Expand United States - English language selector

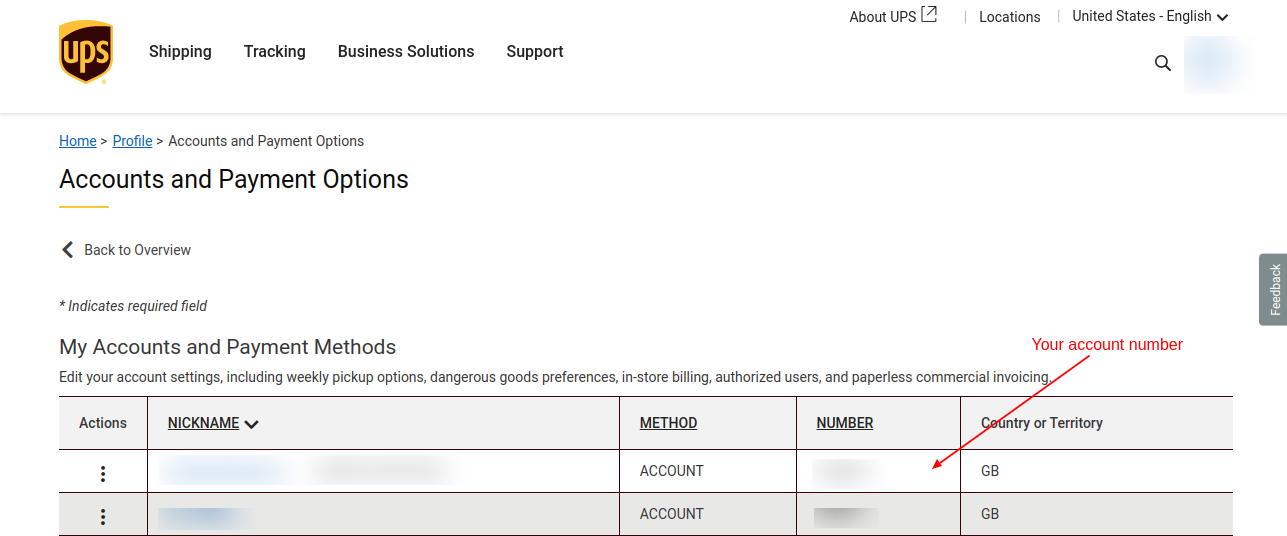[1150, 16]
